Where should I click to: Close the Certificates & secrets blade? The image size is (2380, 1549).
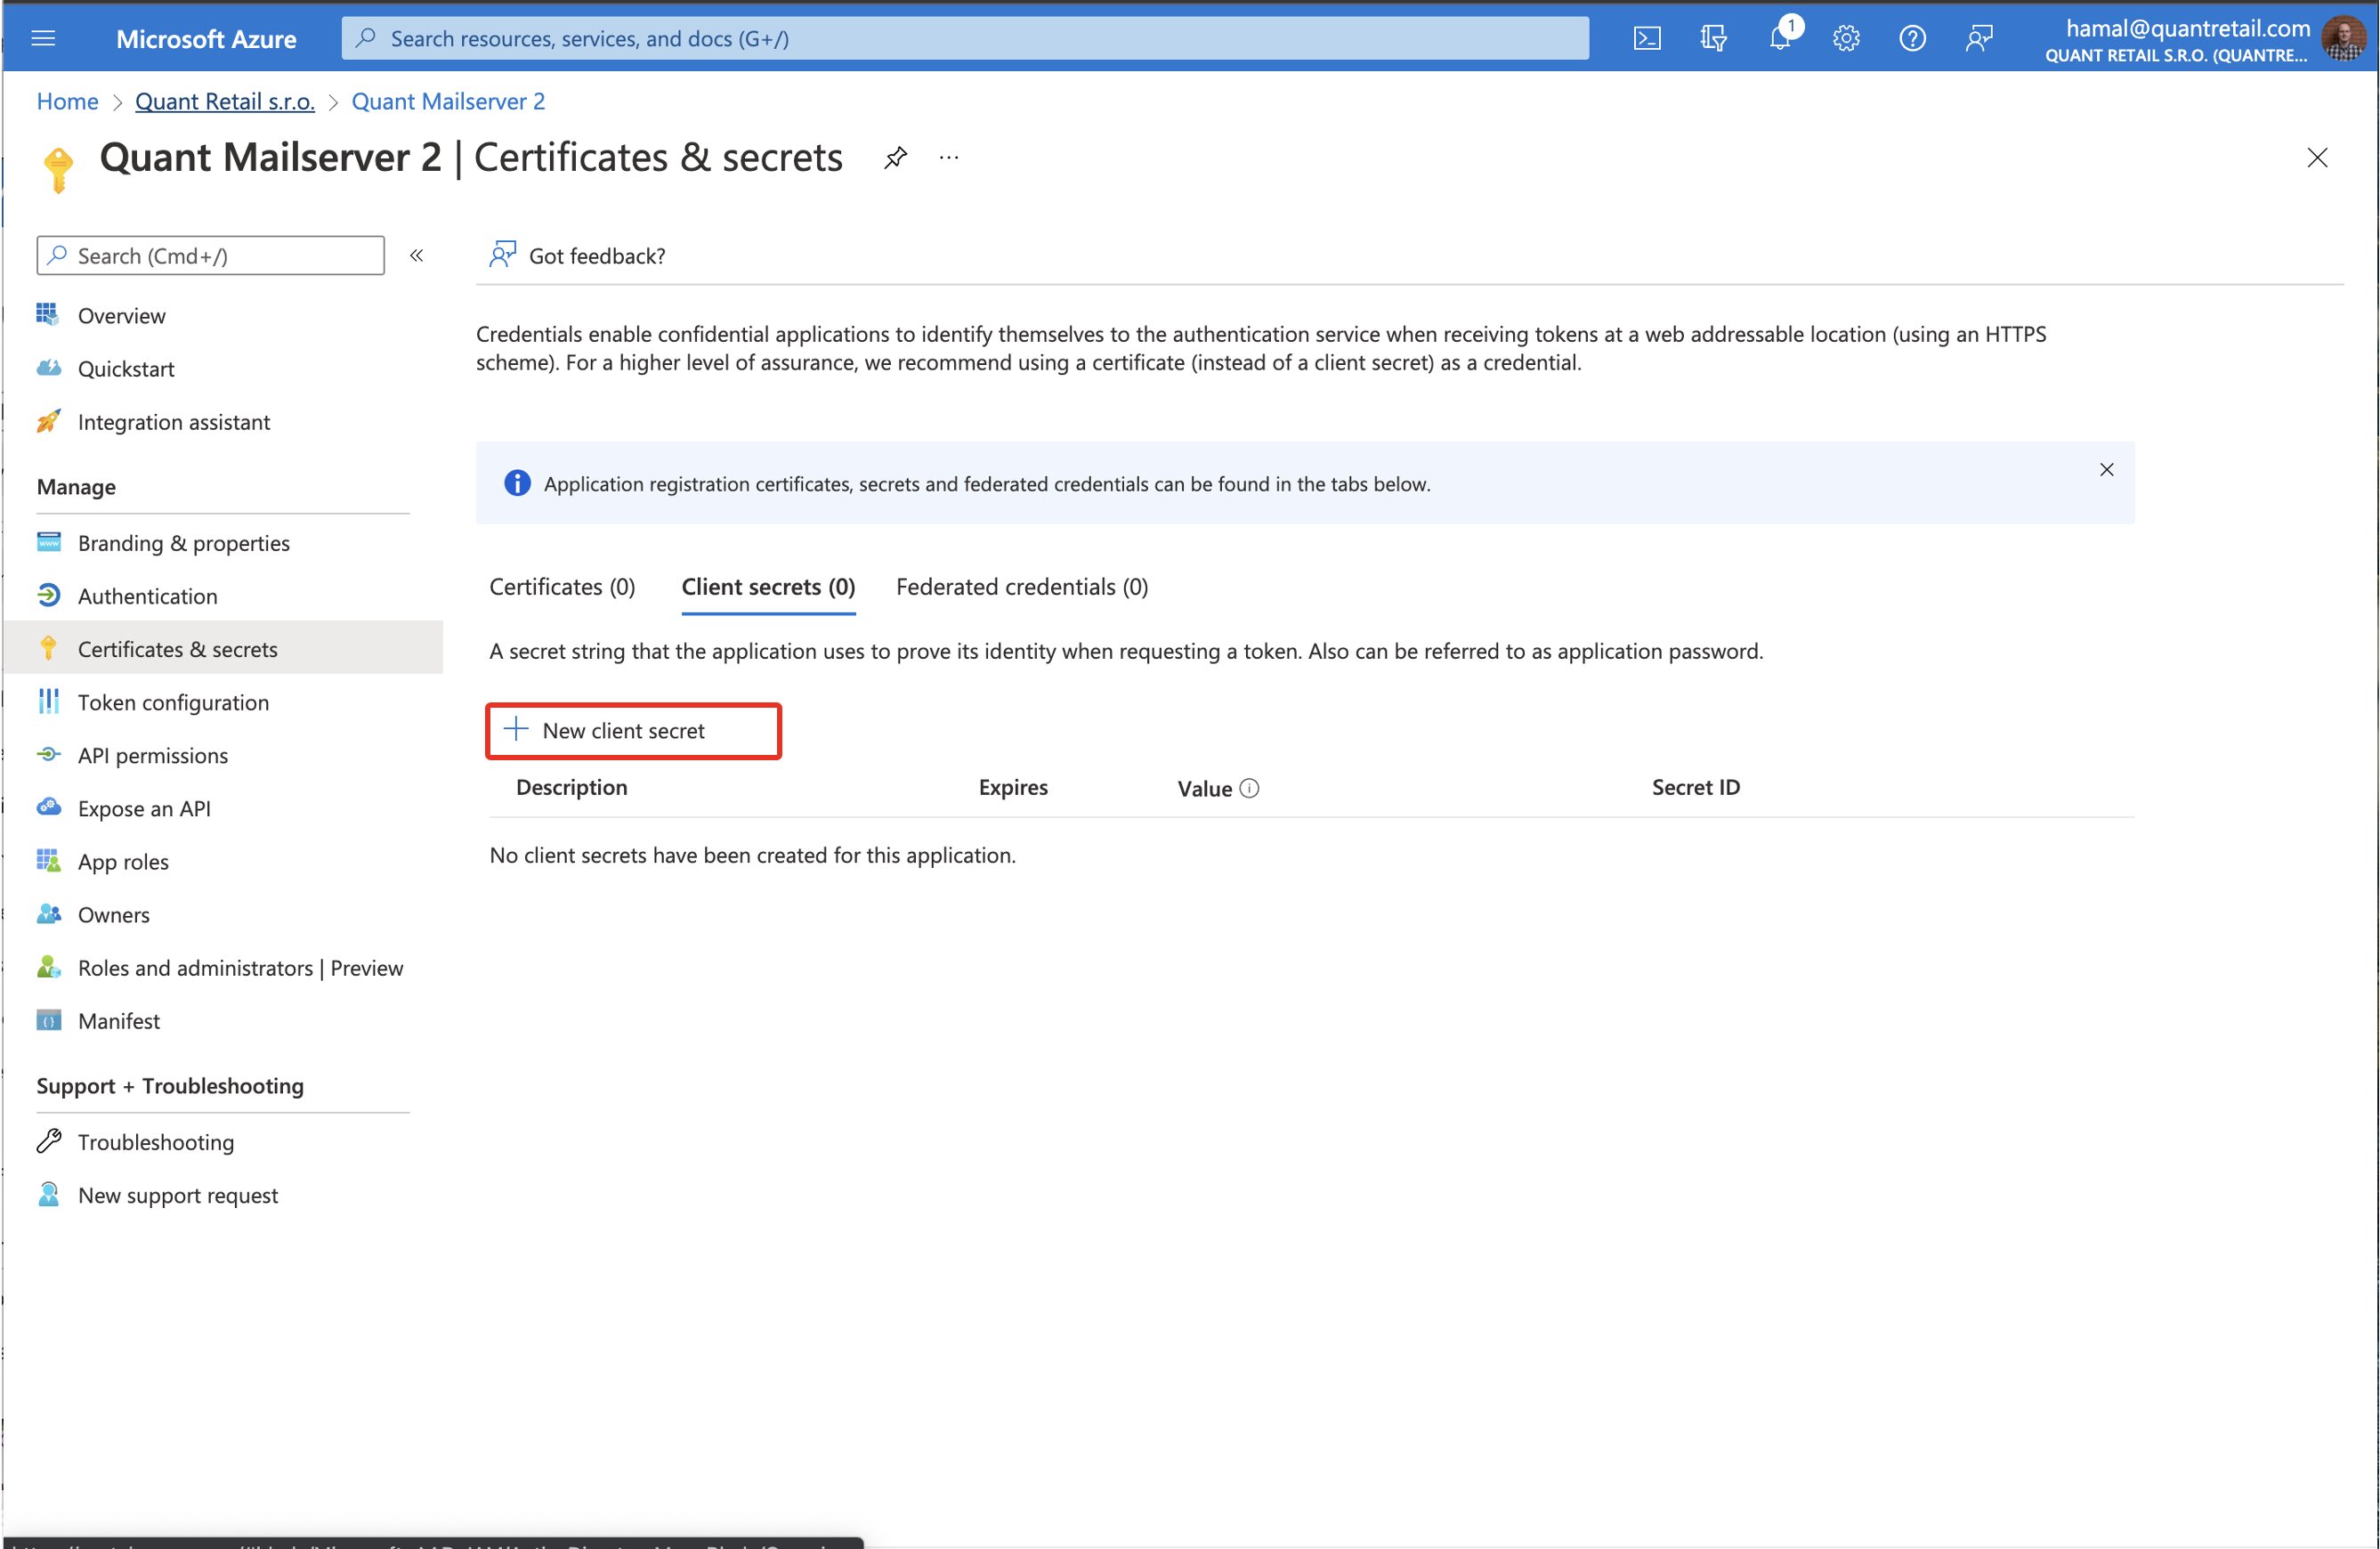coord(2317,157)
